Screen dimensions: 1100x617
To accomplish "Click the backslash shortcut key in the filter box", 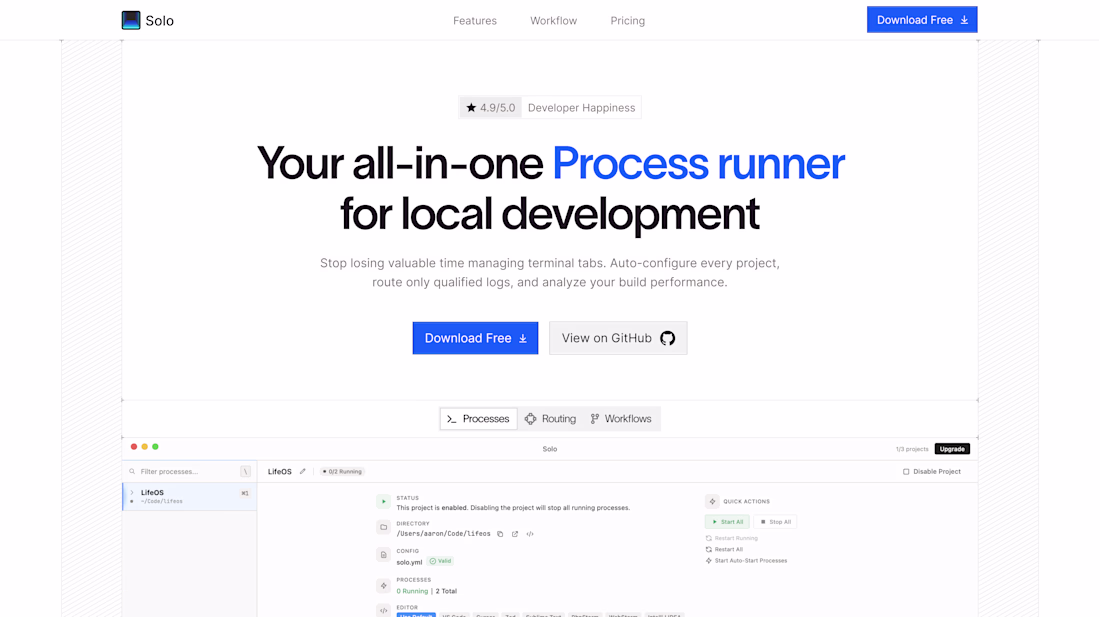I will [x=245, y=471].
